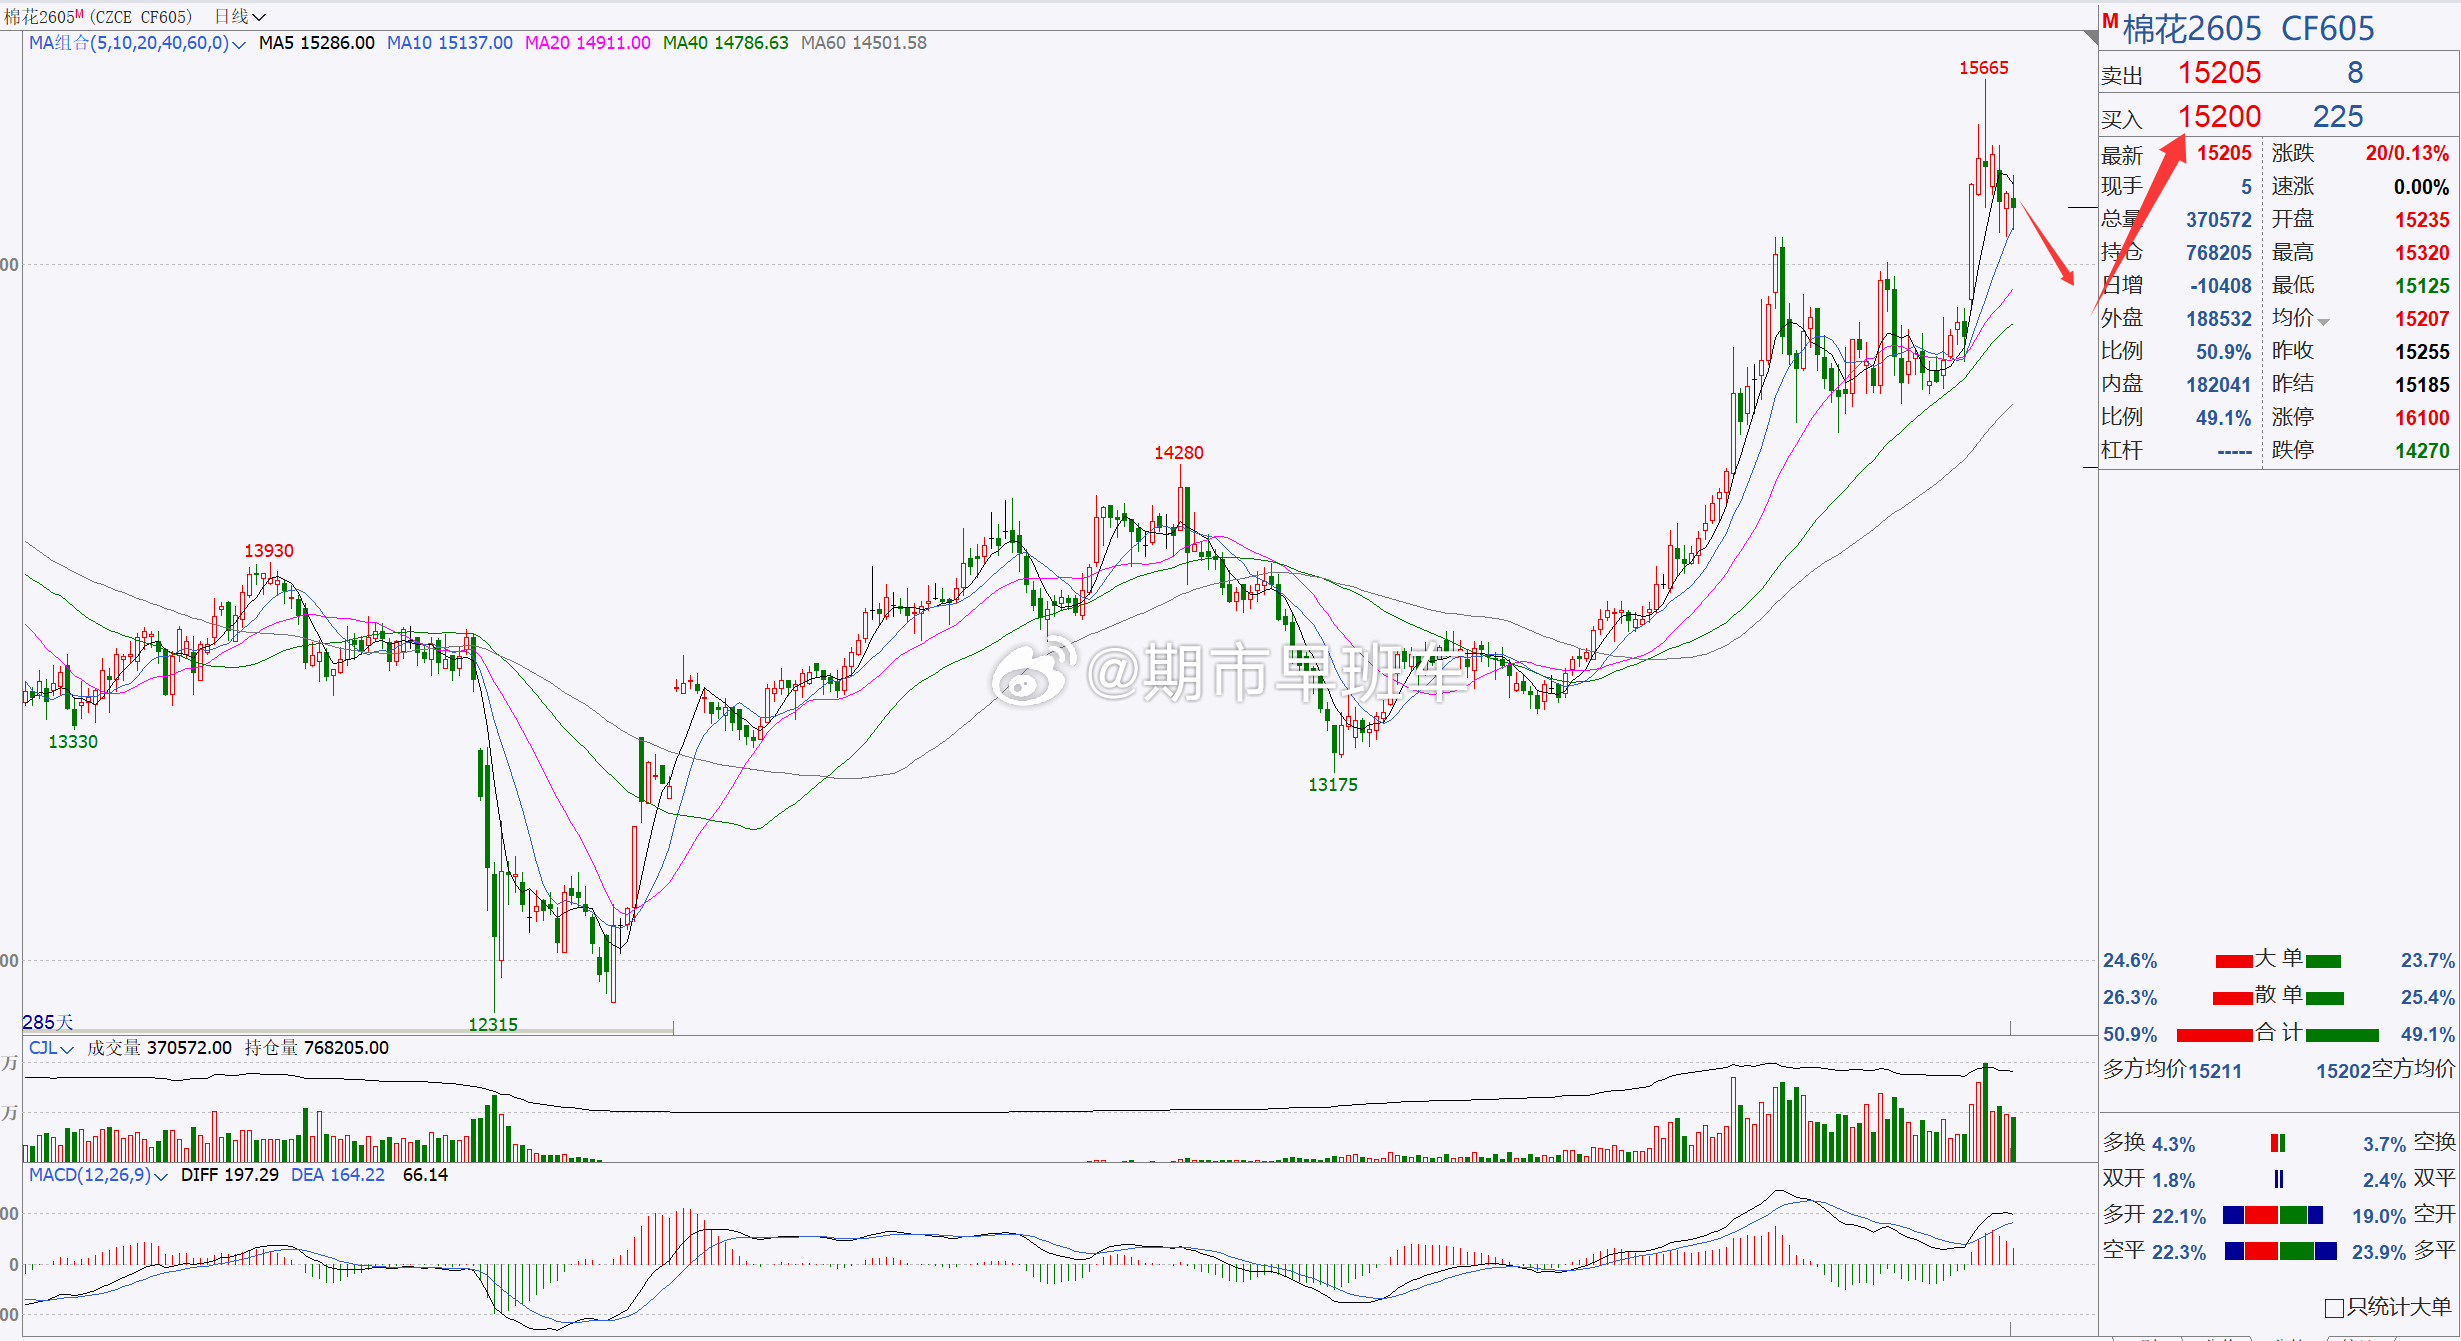This screenshot has height=1341, width=2461.
Task: Expand the MA组合 indicator dropdown
Action: [136, 43]
